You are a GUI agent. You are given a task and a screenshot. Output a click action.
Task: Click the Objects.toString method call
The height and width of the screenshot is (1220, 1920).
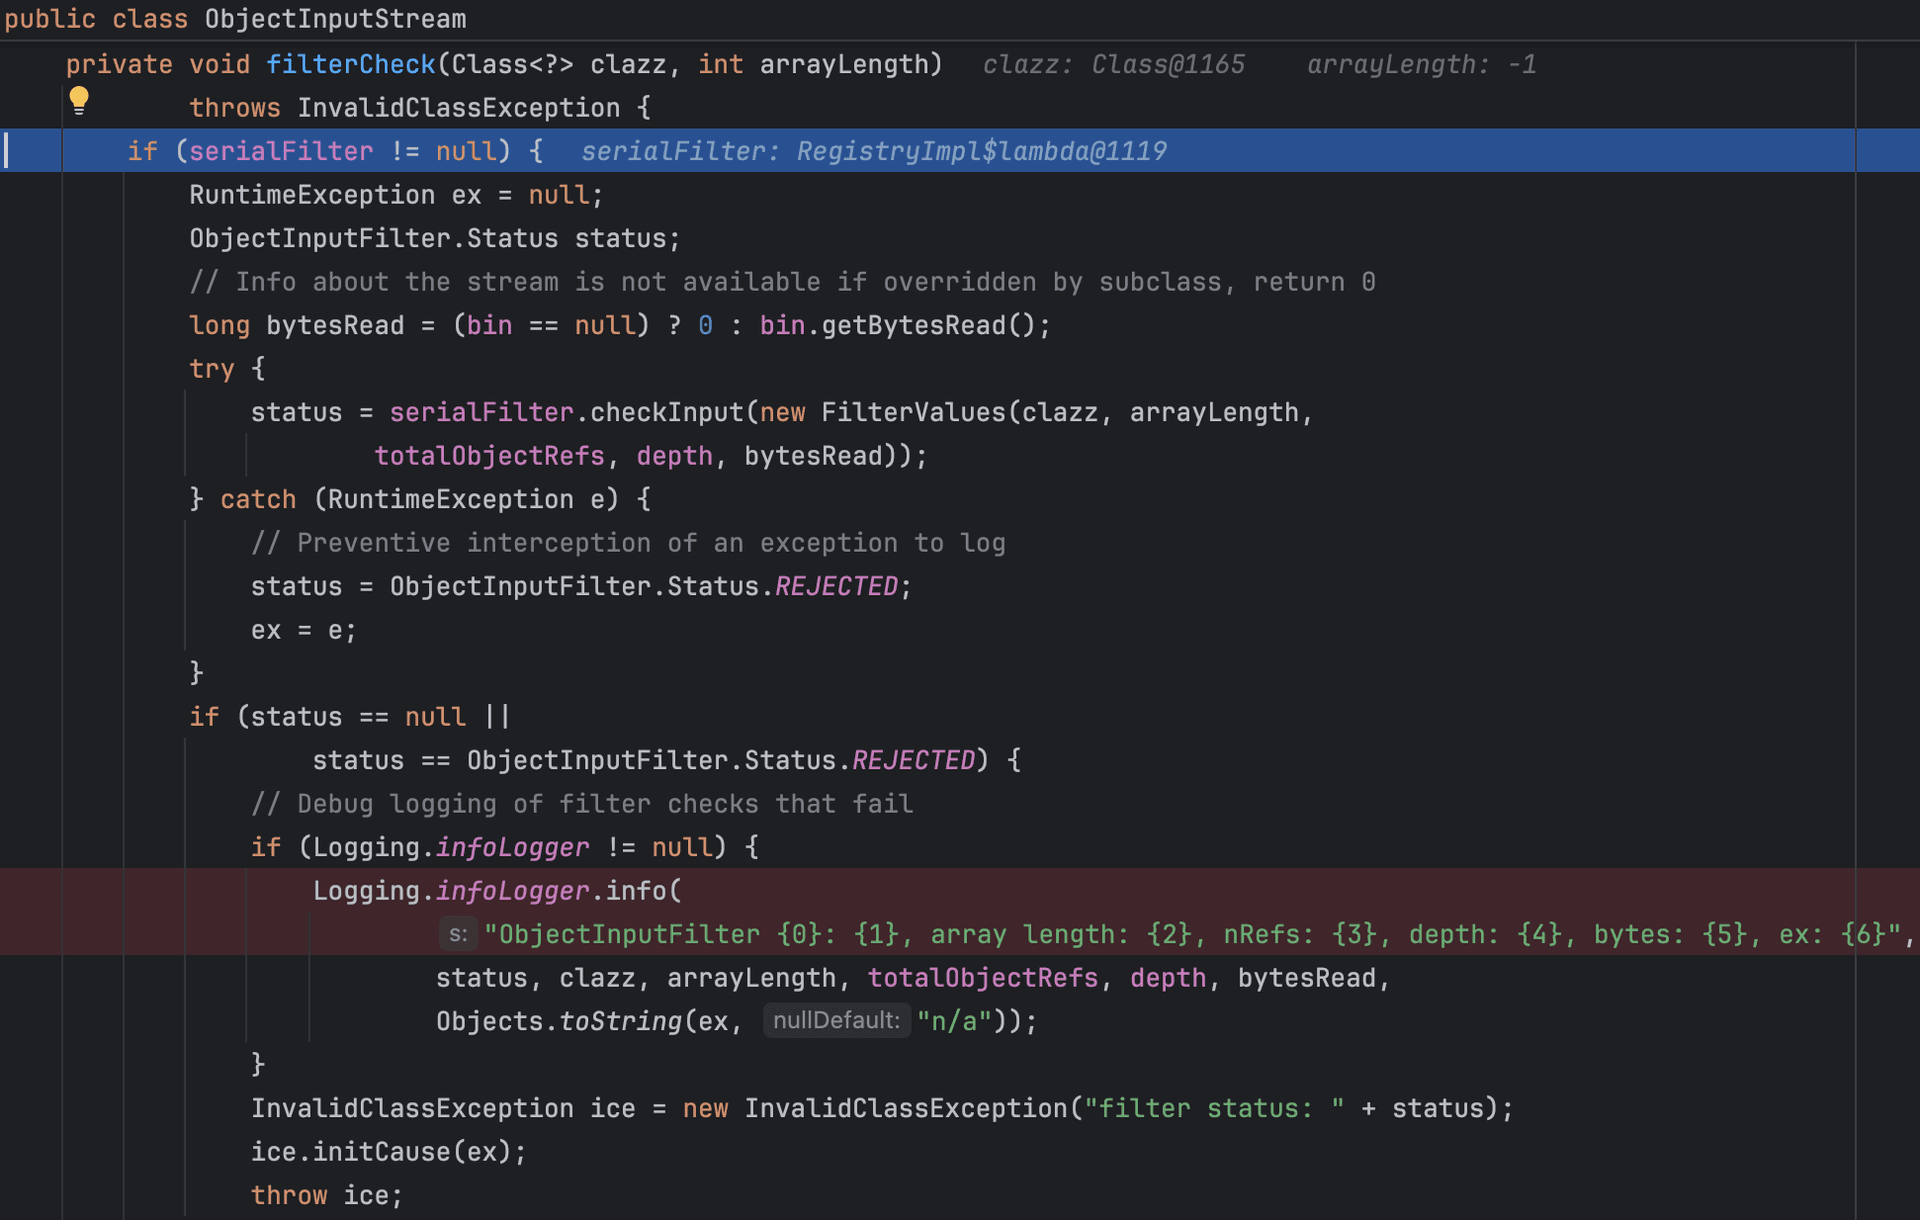pos(620,1021)
